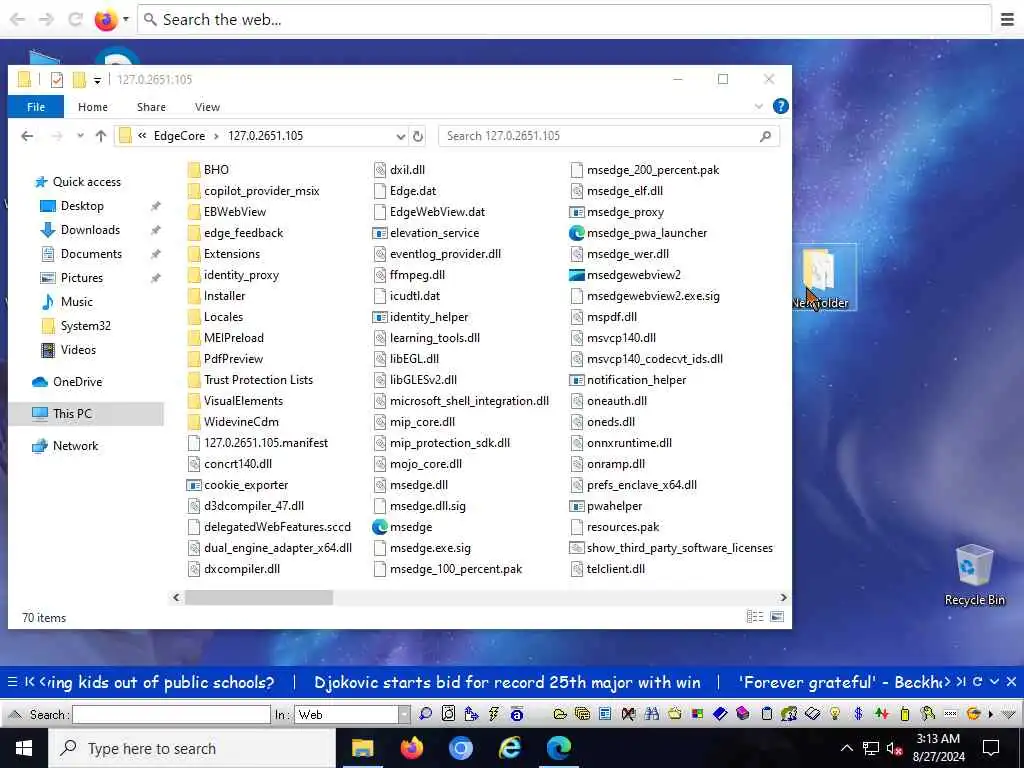Open Firefox icon dropdown arrow in browser toolbar
Image resolution: width=1024 pixels, height=768 pixels.
(x=125, y=20)
